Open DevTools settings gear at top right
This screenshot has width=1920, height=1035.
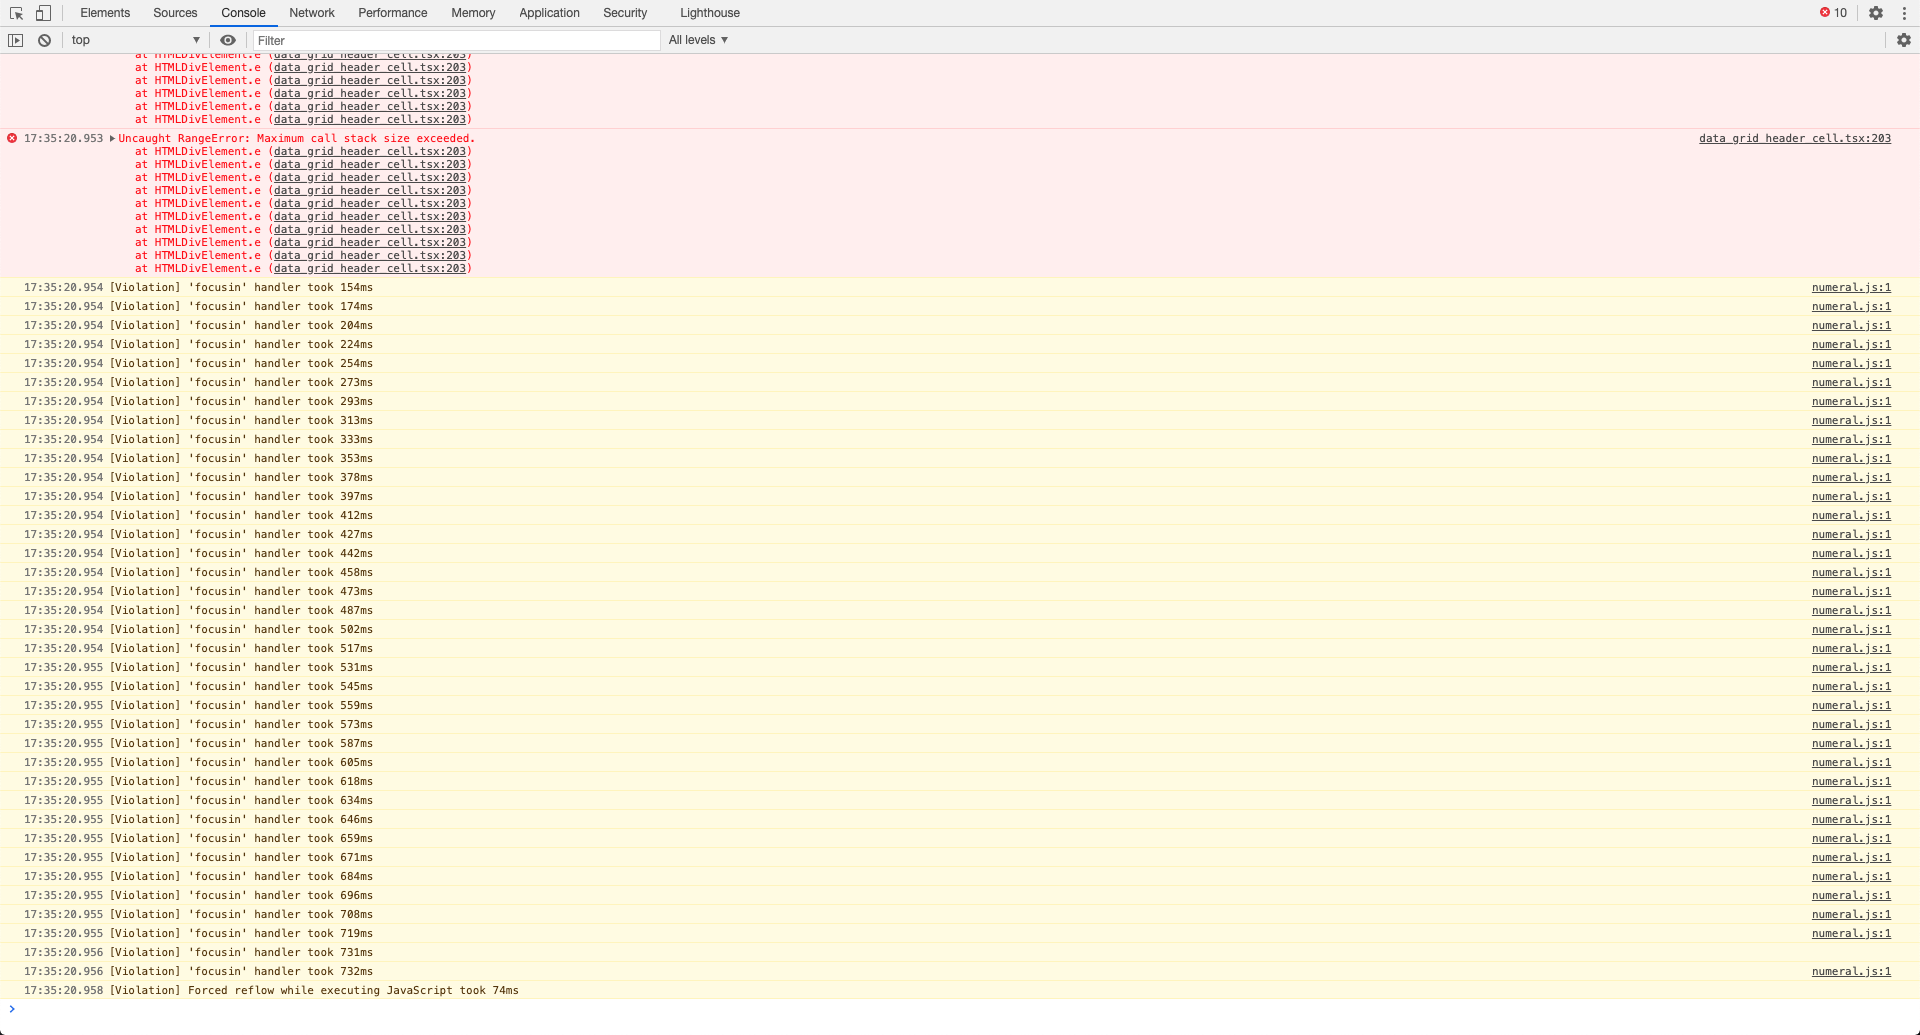(1876, 13)
